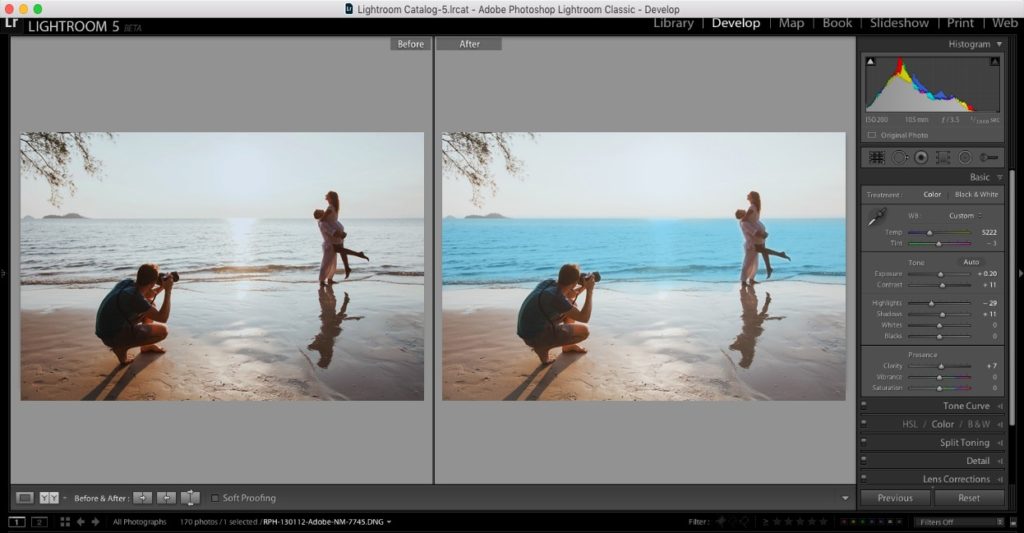Set treatment to Black & White
The image size is (1024, 533).
point(976,195)
